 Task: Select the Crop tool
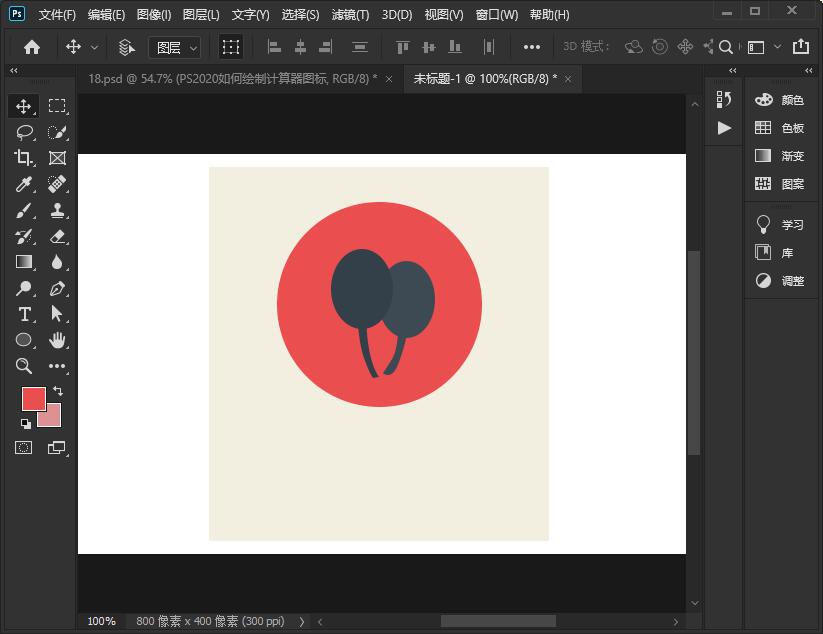24,158
